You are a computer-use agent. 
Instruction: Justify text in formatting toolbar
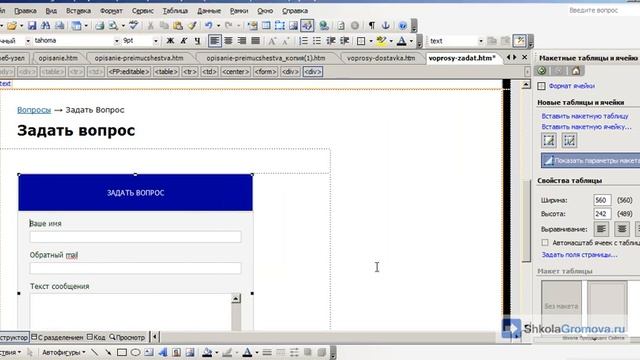click(256, 41)
